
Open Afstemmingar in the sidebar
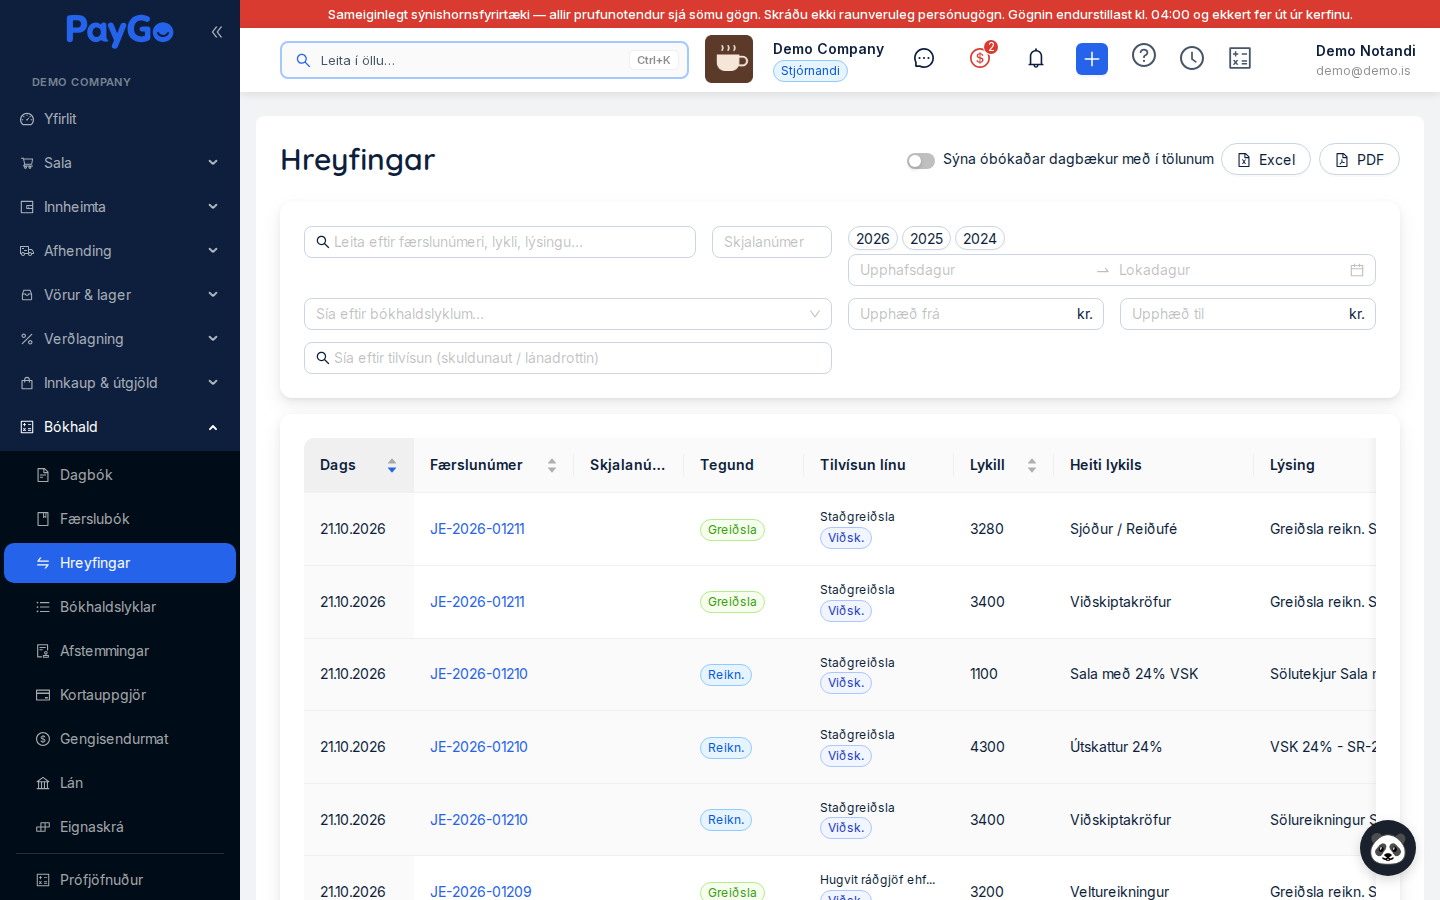coord(120,651)
